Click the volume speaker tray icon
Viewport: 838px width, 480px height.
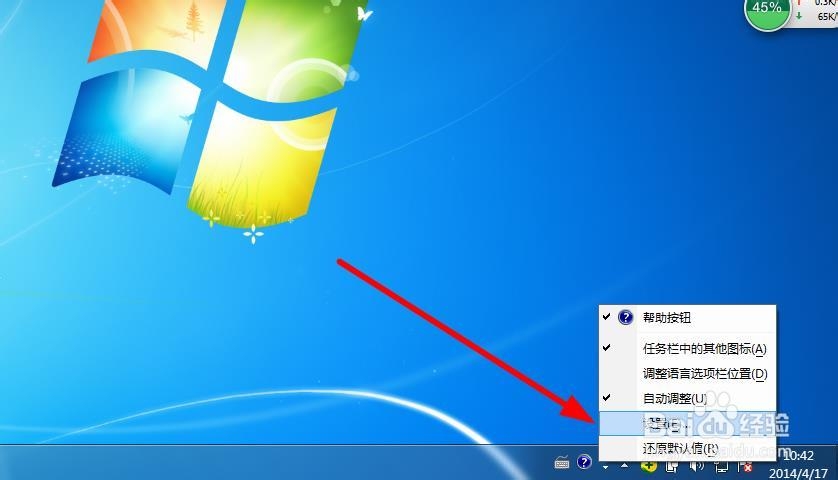pos(696,467)
